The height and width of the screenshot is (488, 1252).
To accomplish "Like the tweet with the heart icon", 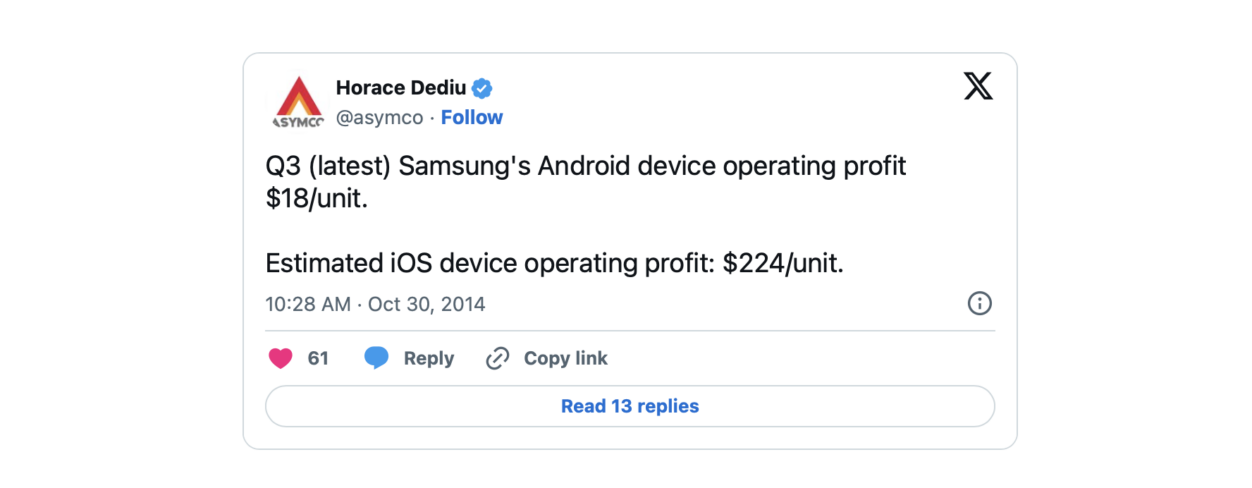I will coord(281,358).
